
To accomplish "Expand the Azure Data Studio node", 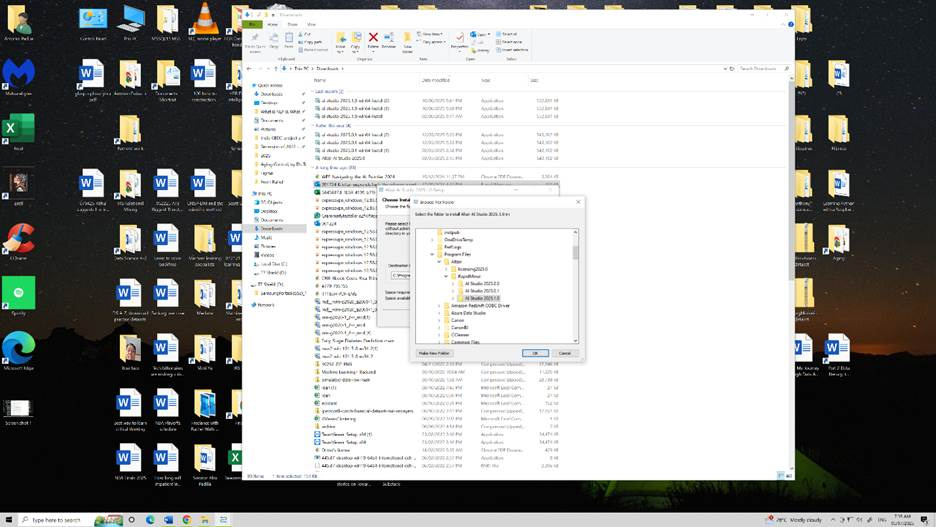I will click(439, 313).
